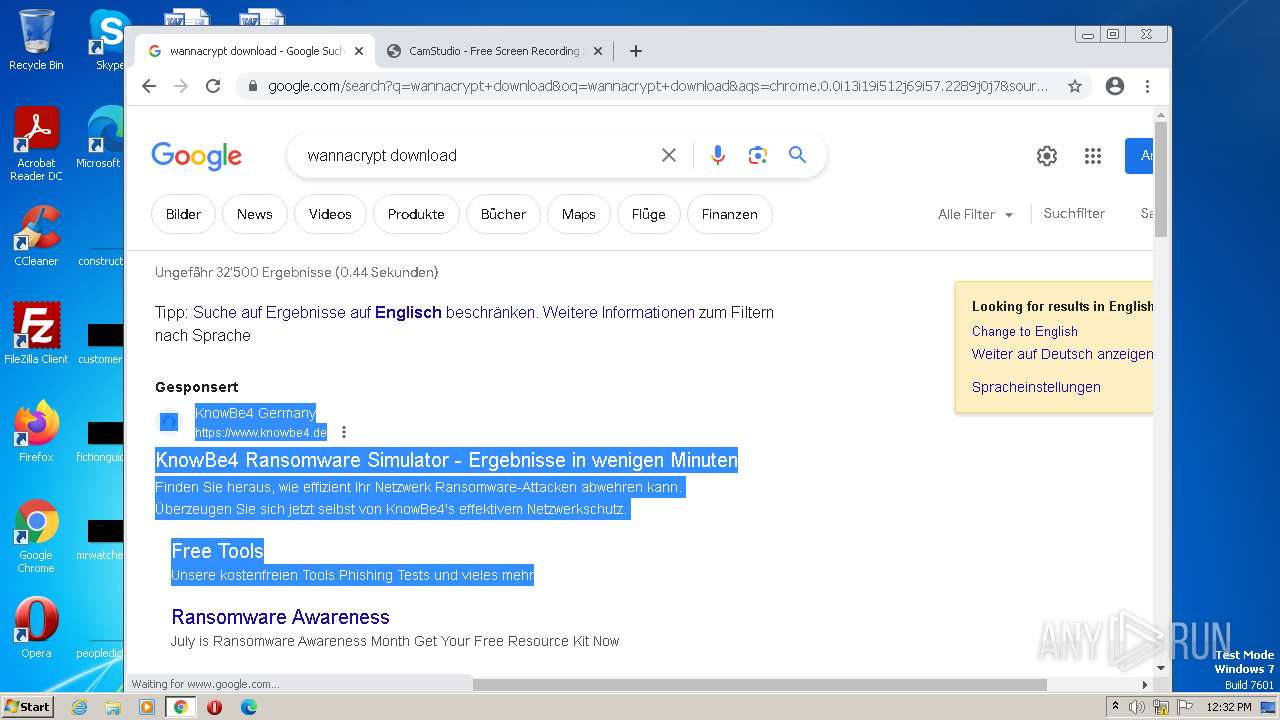Filter results by Bilder
This screenshot has height=720, width=1280.
[183, 214]
